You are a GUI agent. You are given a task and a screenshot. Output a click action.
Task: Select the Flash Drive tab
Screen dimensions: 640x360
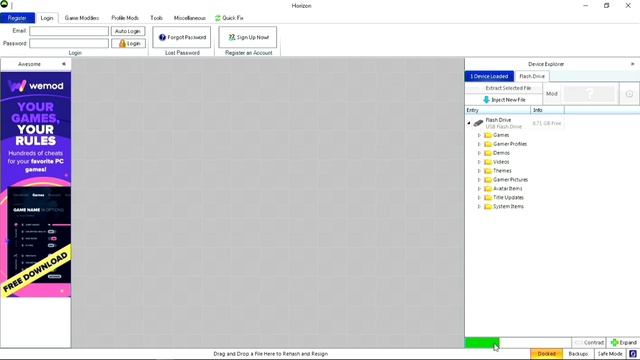[x=532, y=76]
